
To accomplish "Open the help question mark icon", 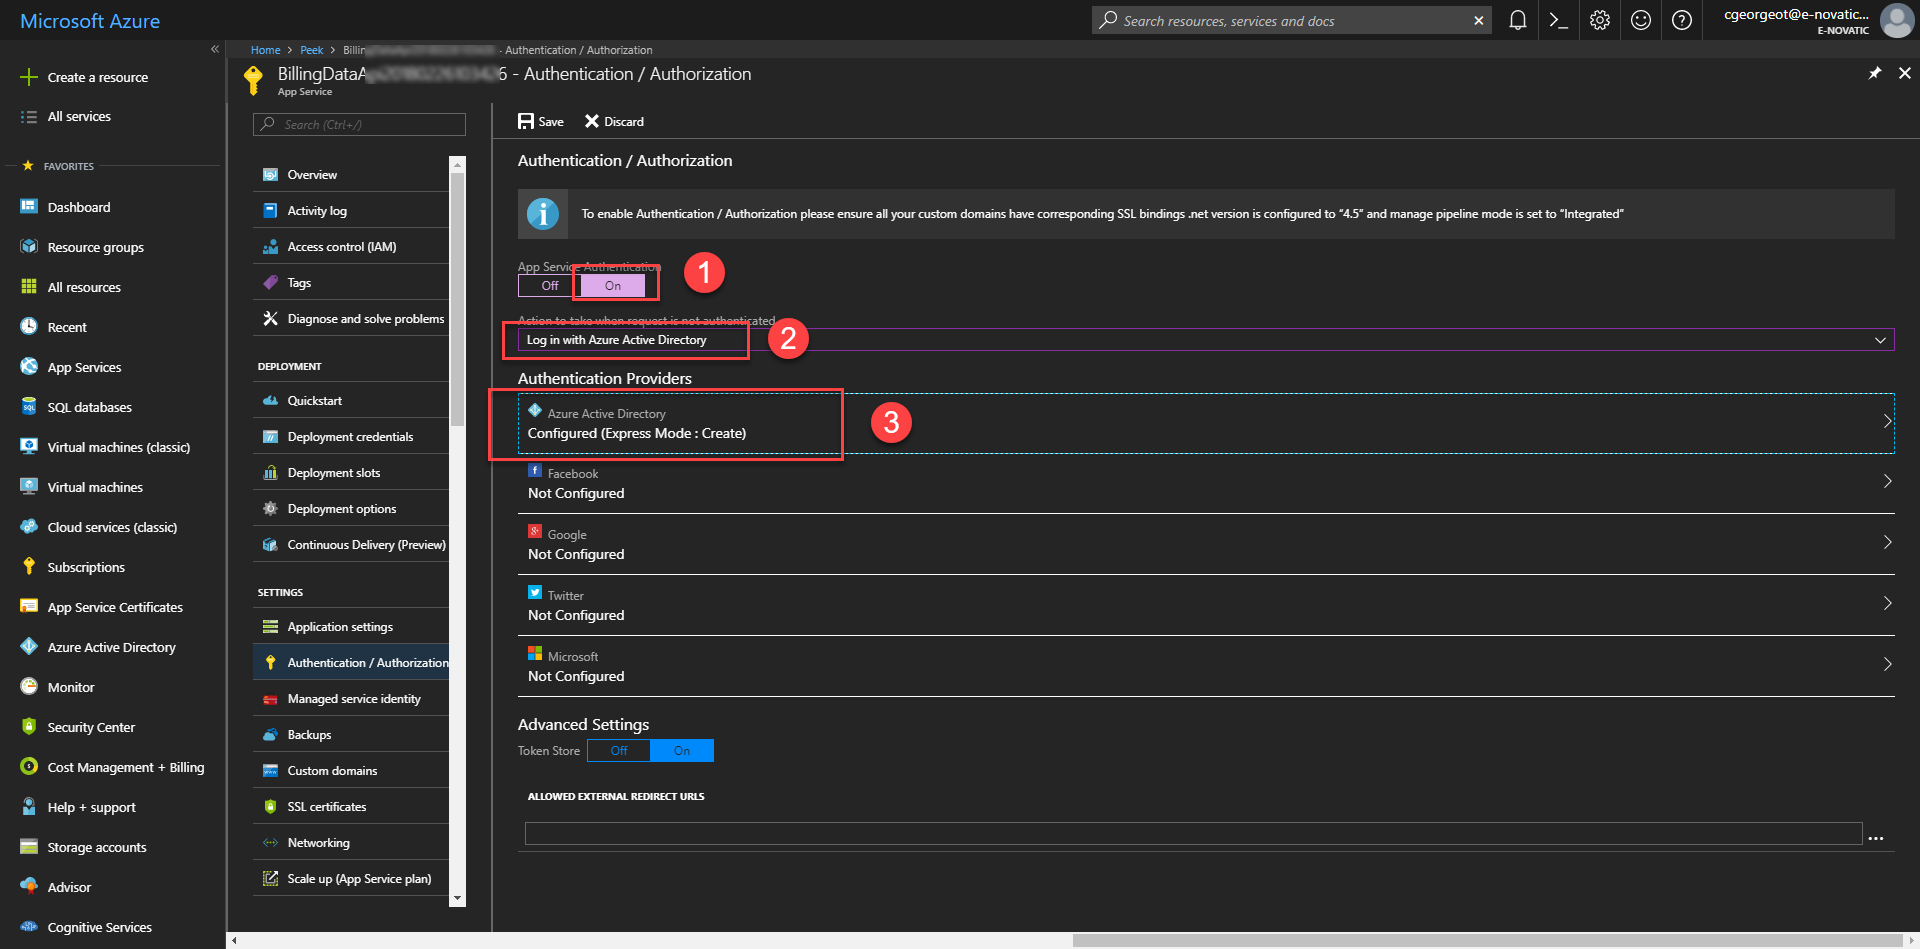I will click(1682, 20).
